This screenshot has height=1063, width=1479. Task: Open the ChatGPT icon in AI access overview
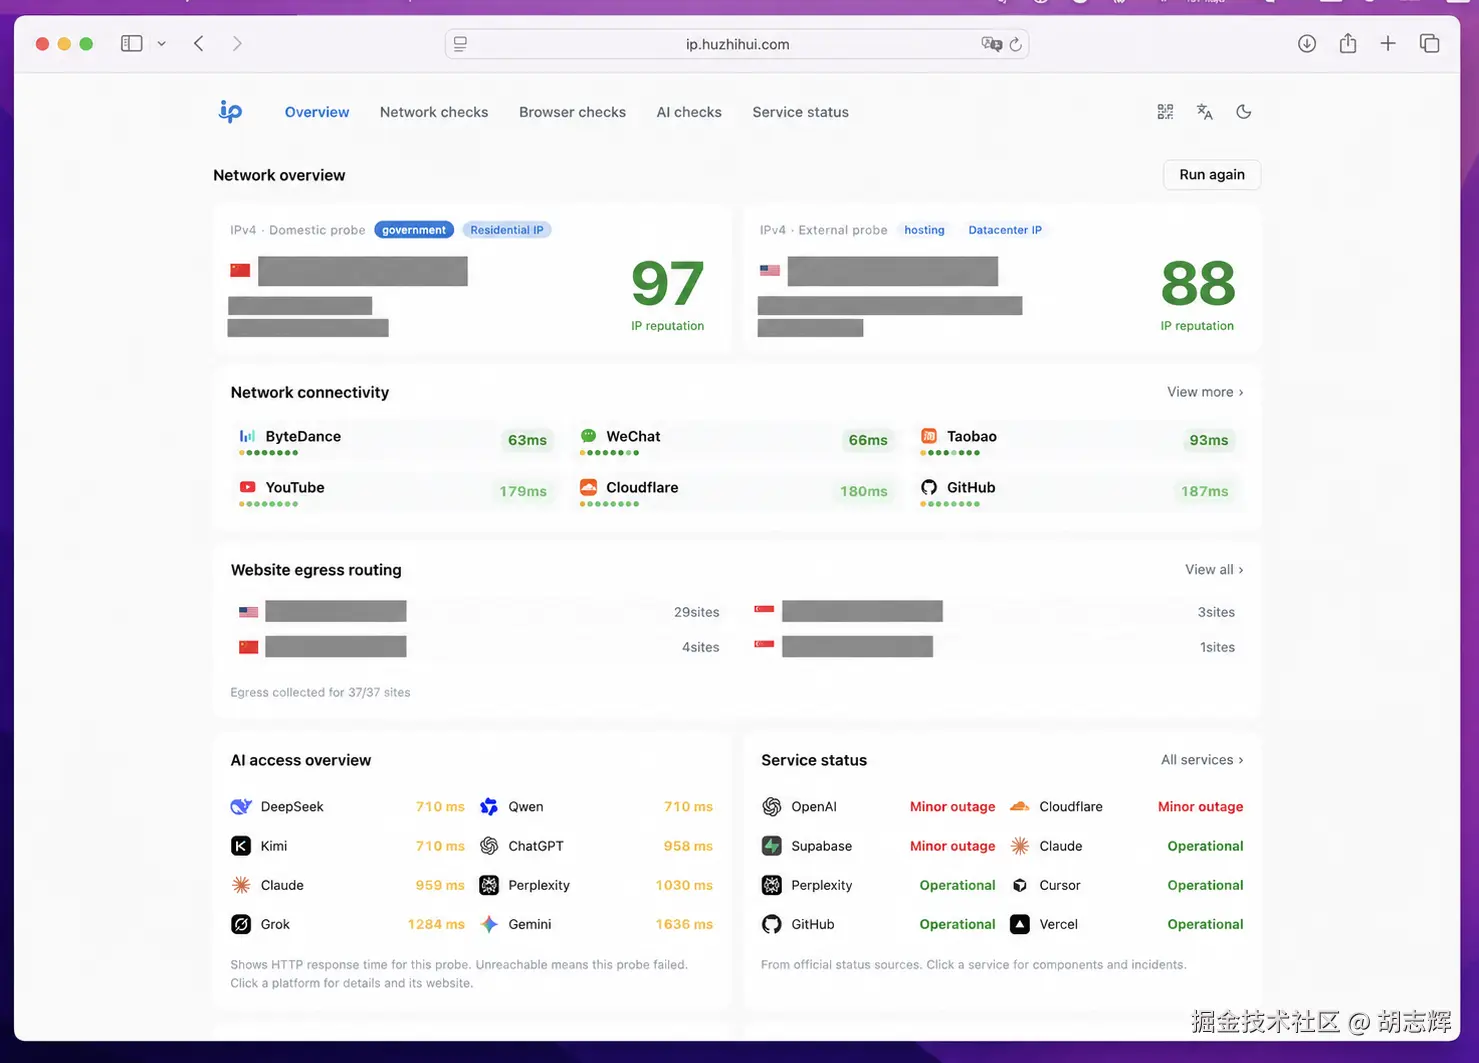[489, 846]
